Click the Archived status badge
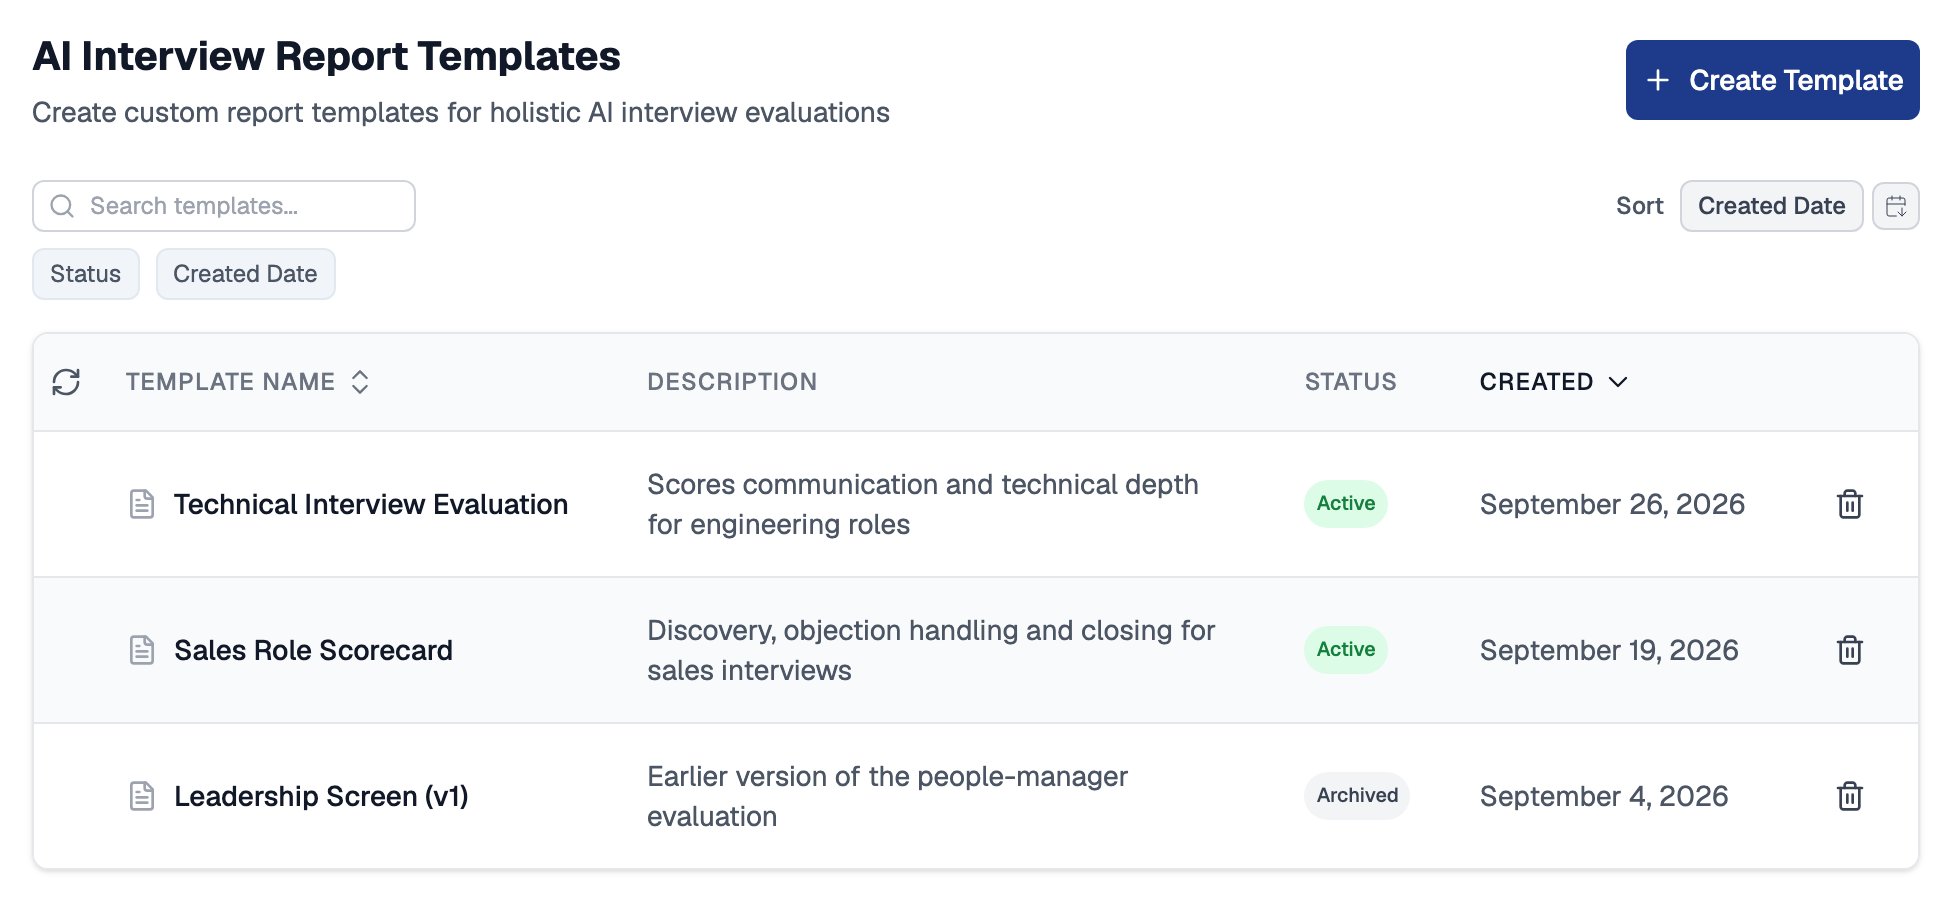 pyautogui.click(x=1357, y=796)
